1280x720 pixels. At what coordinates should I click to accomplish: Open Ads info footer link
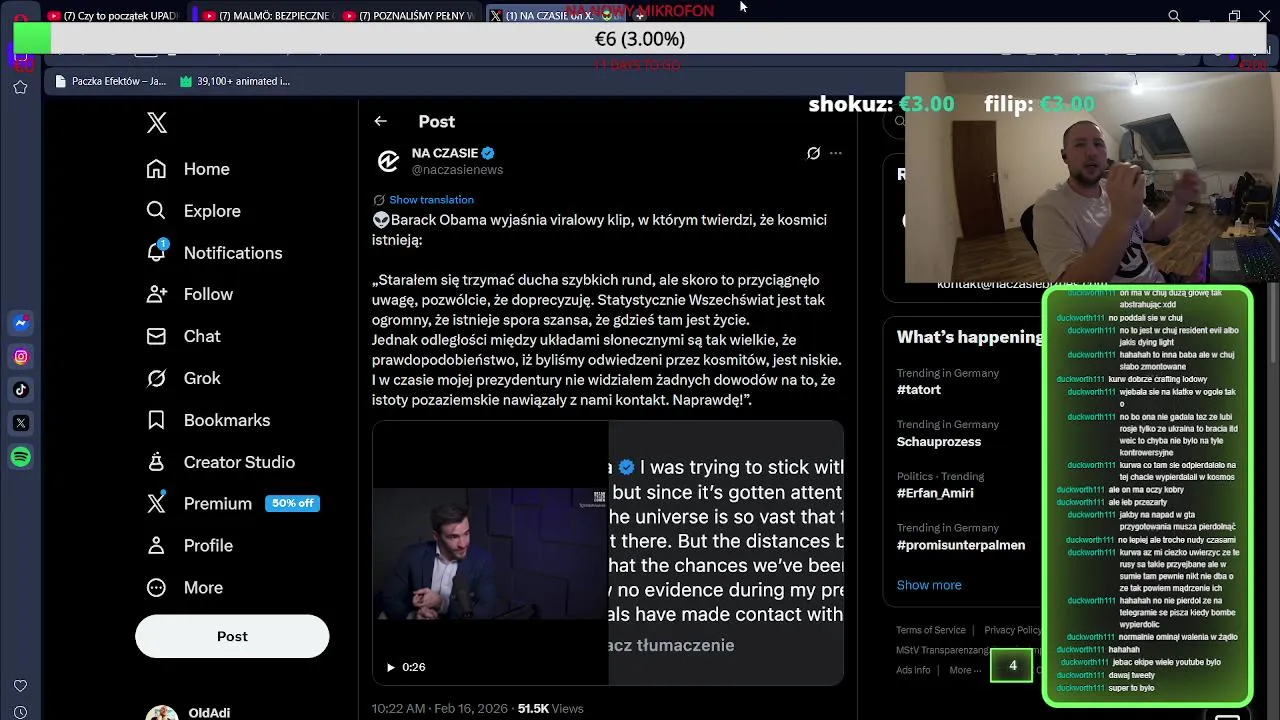pyautogui.click(x=913, y=670)
